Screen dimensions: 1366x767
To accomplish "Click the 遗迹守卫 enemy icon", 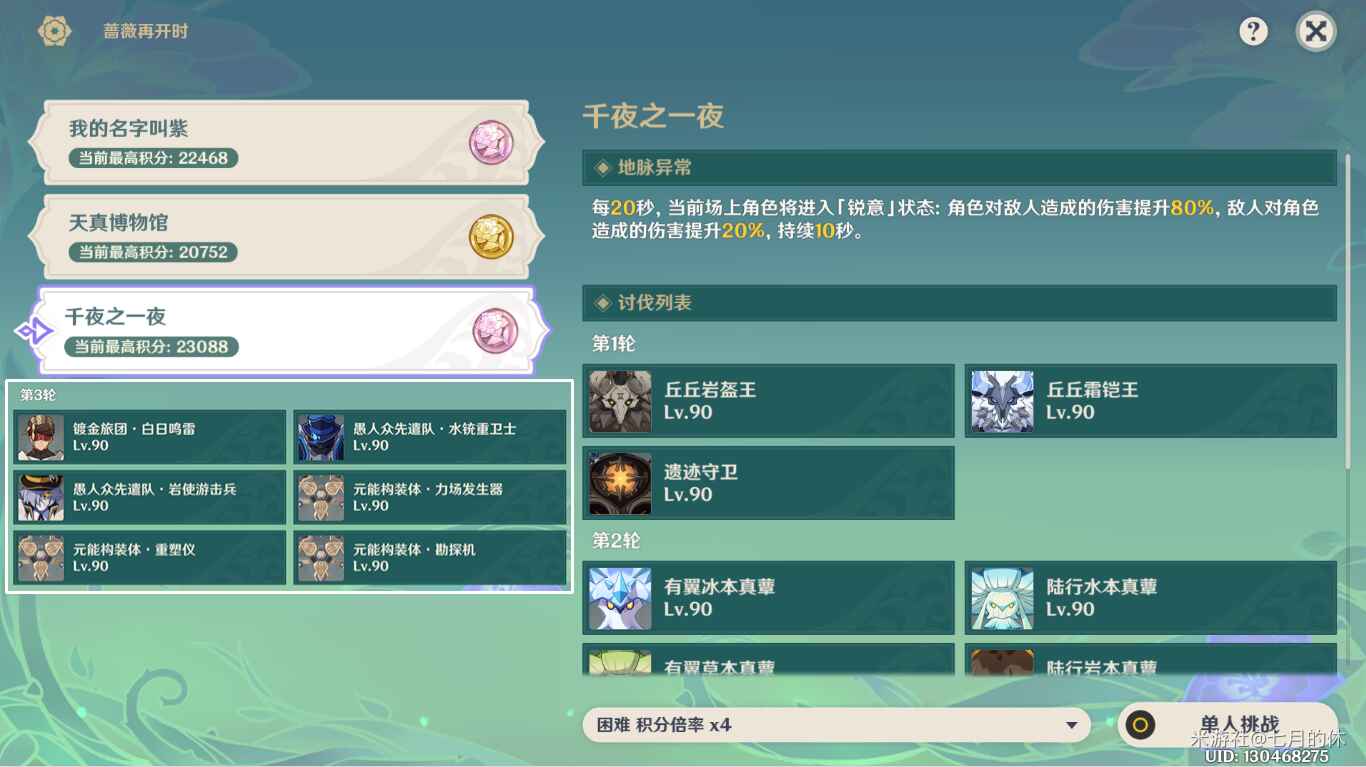I will click(x=620, y=483).
